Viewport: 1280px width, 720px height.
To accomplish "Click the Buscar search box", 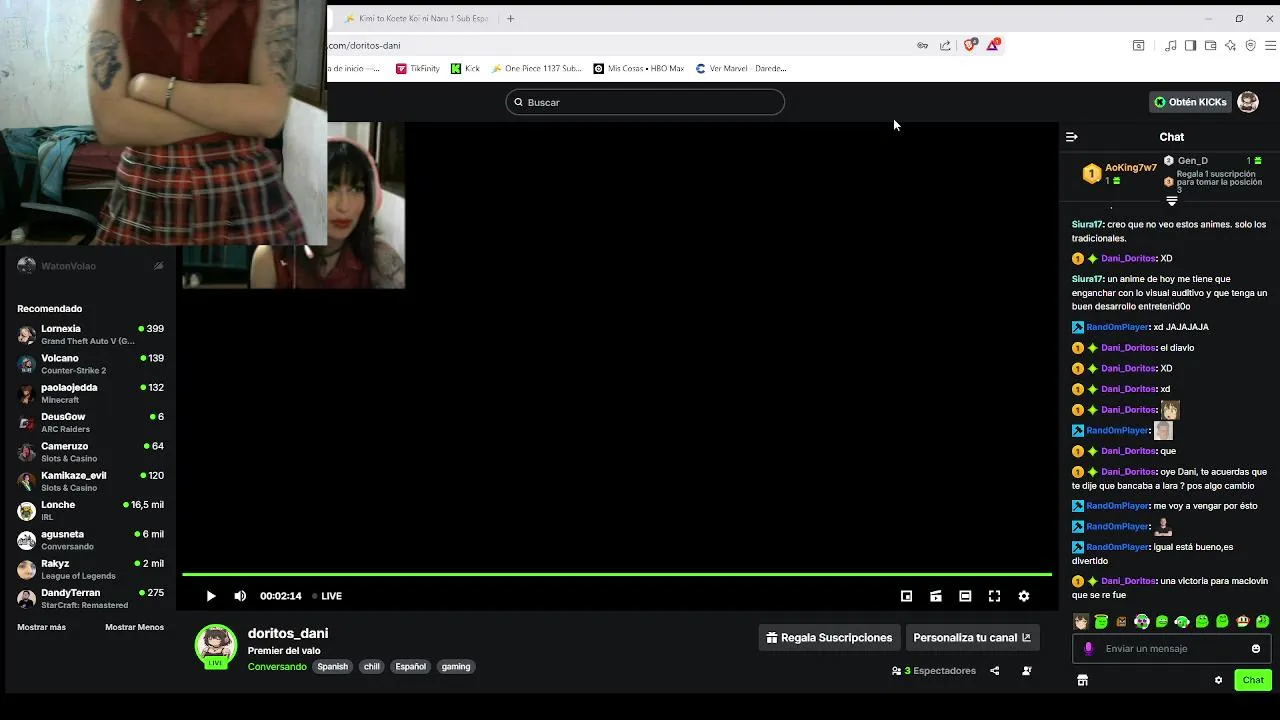I will click(x=645, y=102).
